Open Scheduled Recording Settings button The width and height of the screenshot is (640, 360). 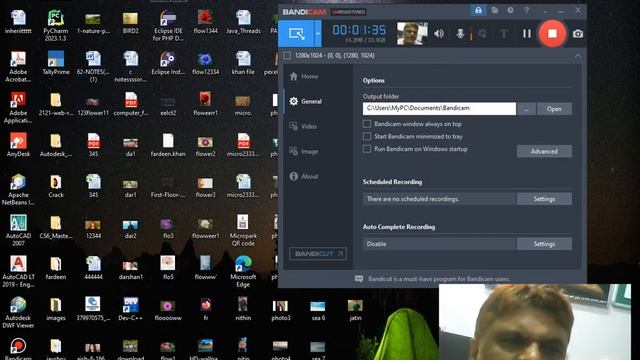[x=544, y=199]
